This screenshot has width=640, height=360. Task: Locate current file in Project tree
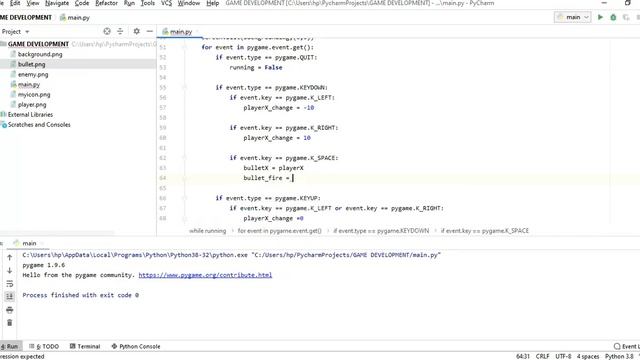click(107, 31)
